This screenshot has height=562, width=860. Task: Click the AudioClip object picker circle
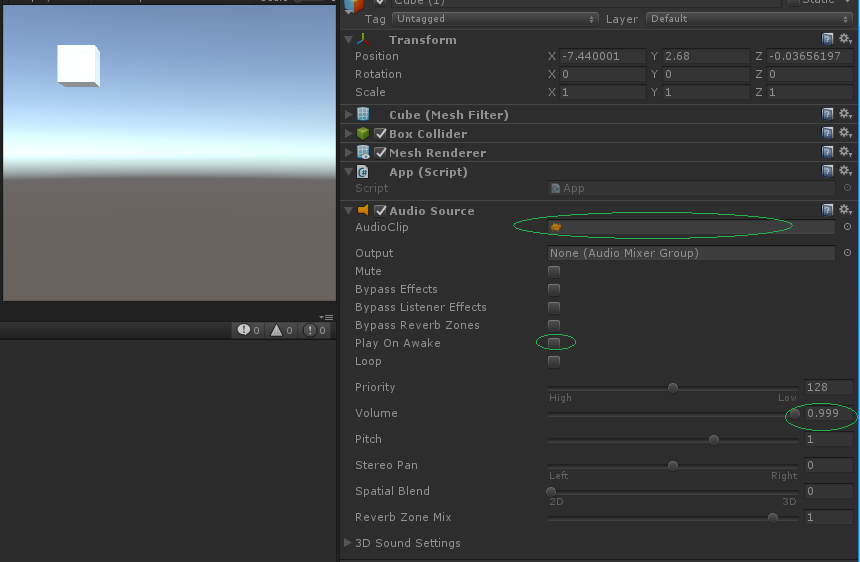(x=847, y=226)
